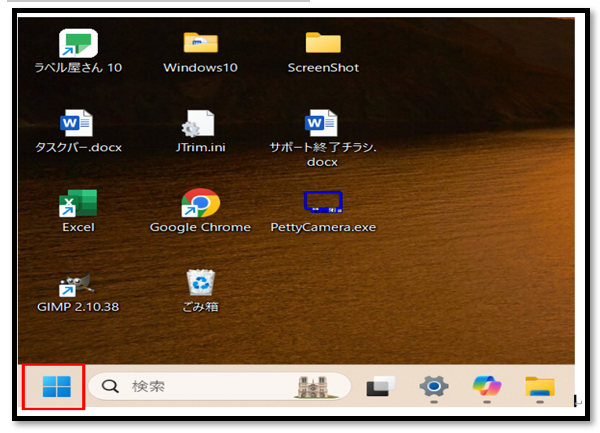This screenshot has height=433, width=600.
Task: Click the "タスクバー.docx" file name
Action: [x=78, y=147]
